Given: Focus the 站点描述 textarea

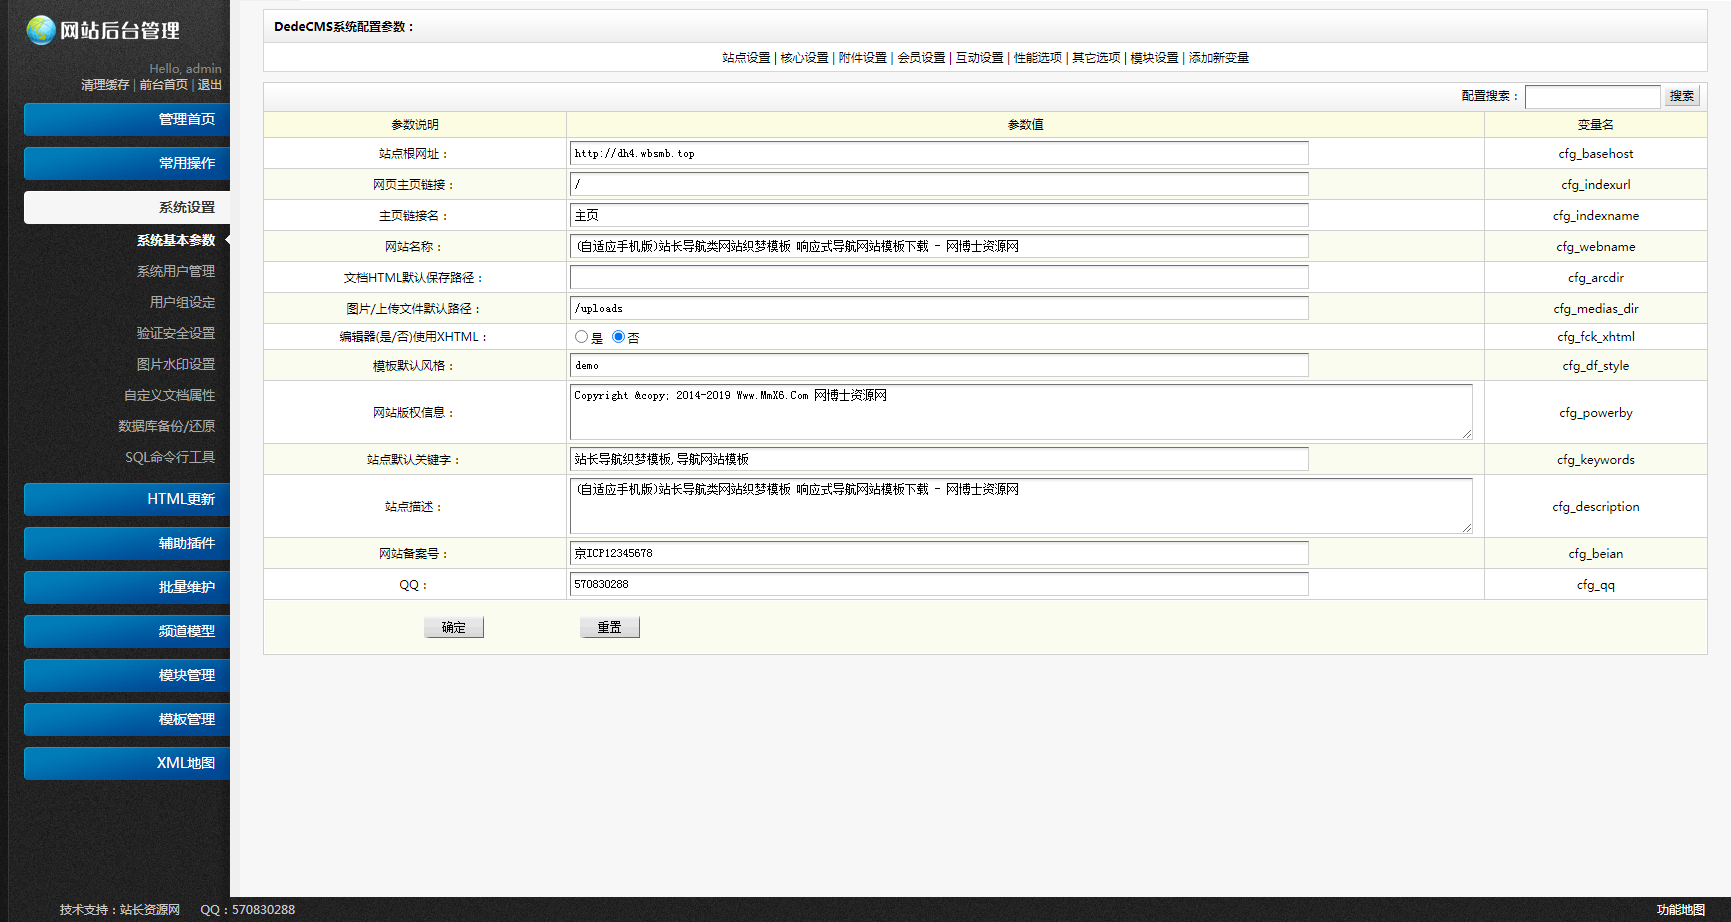Looking at the screenshot, I should pos(1021,506).
